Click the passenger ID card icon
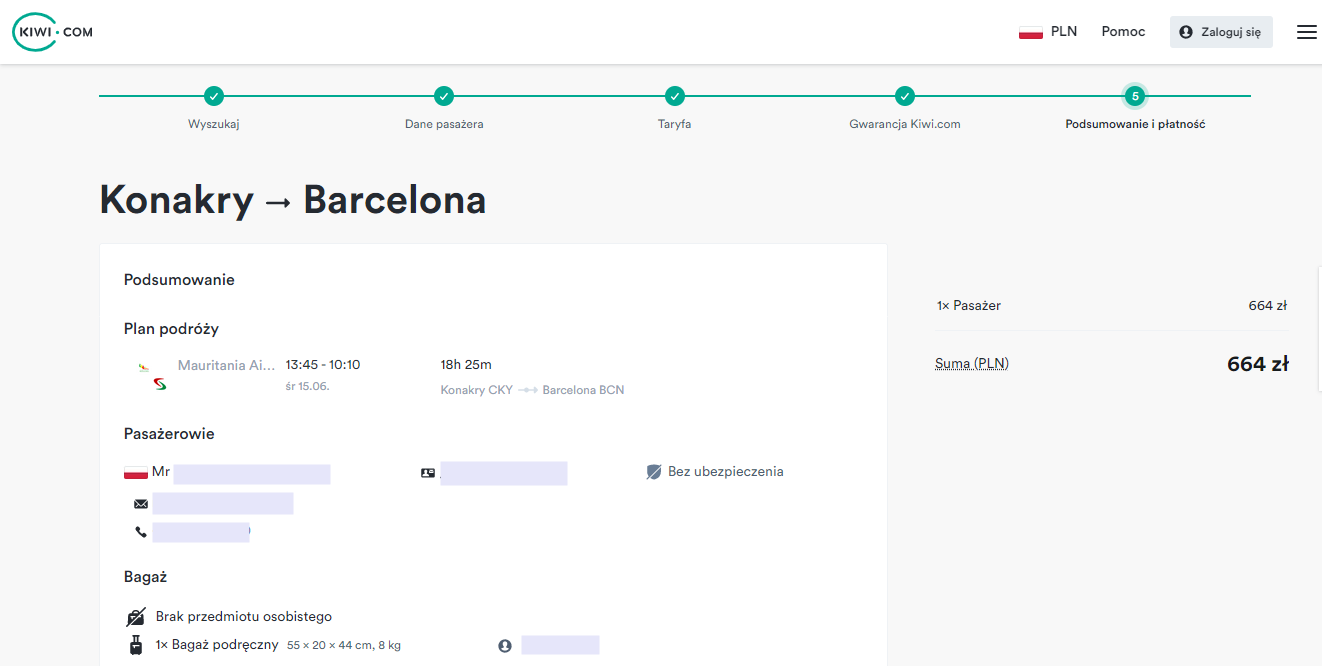The height and width of the screenshot is (666, 1322). point(428,473)
